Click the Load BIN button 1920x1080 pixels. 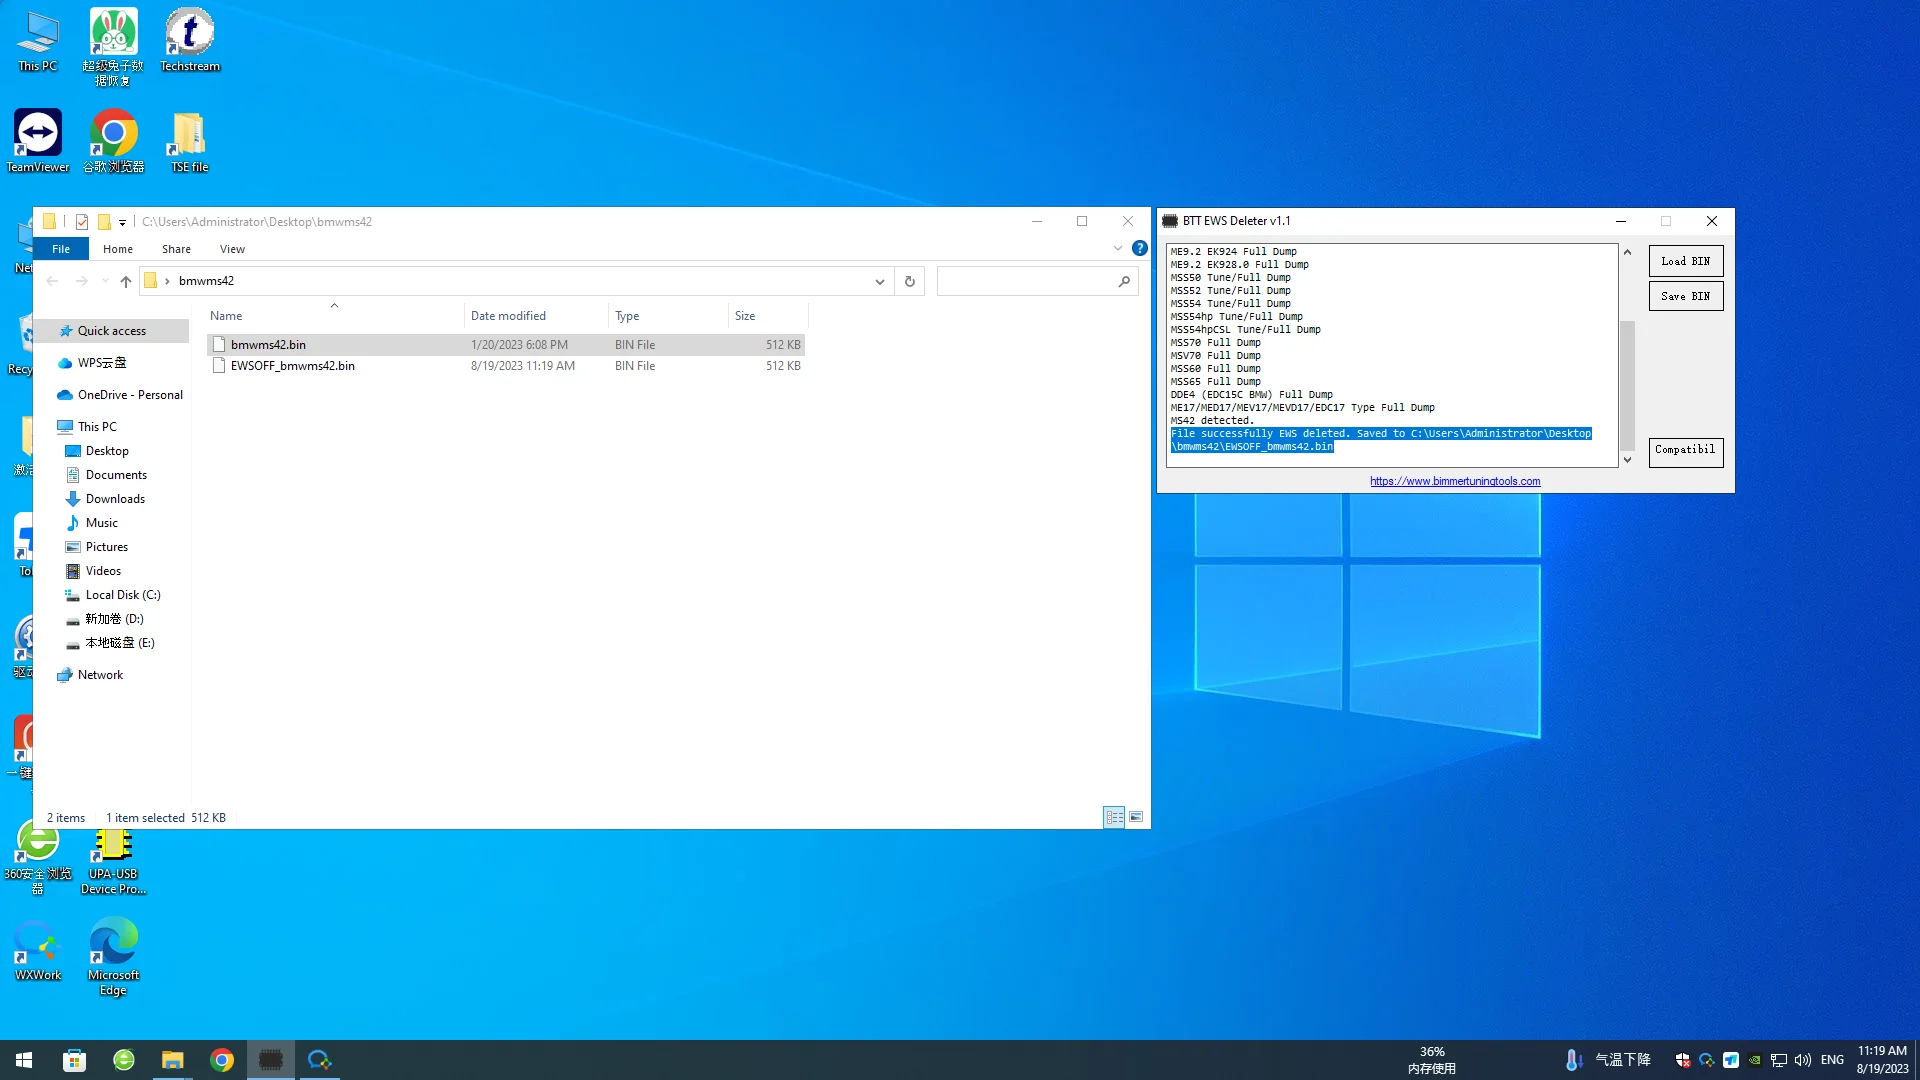click(x=1684, y=260)
